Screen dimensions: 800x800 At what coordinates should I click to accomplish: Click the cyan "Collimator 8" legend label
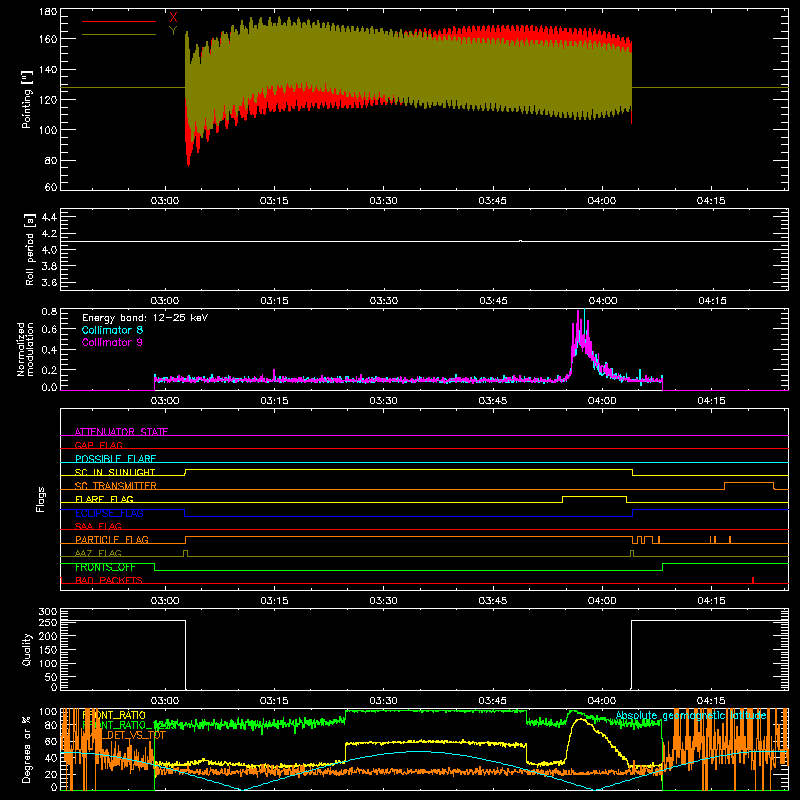click(x=112, y=330)
